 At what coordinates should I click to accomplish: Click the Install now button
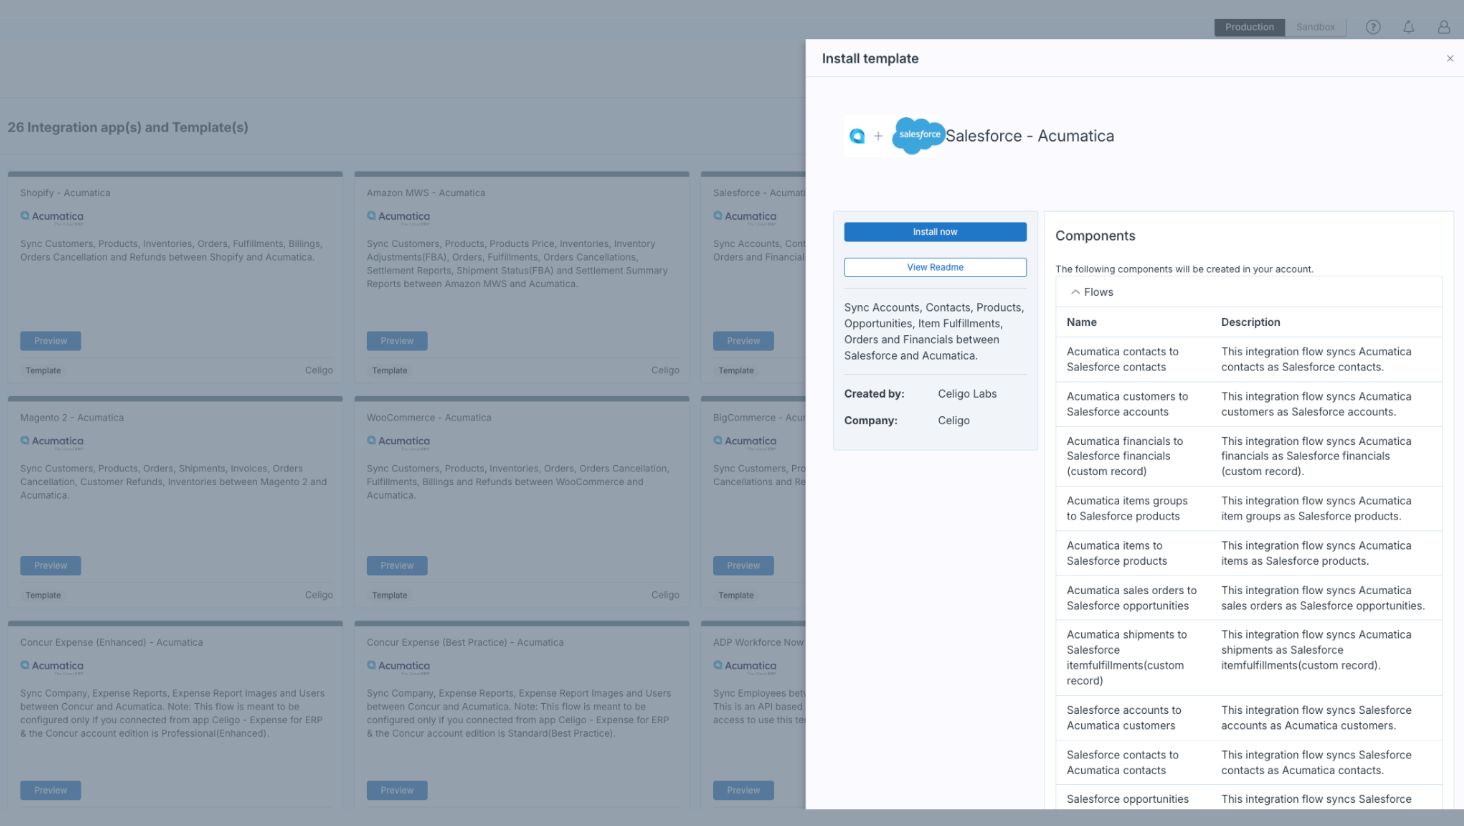click(x=935, y=232)
